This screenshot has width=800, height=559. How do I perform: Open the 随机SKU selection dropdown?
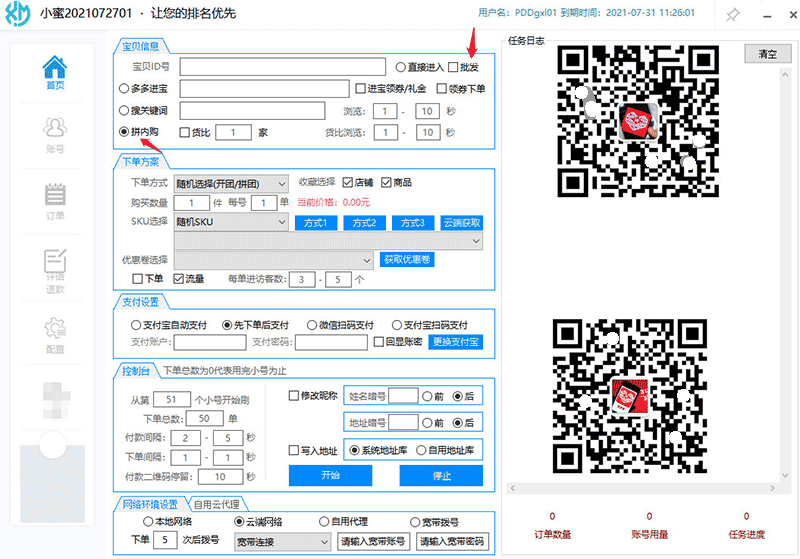231,222
